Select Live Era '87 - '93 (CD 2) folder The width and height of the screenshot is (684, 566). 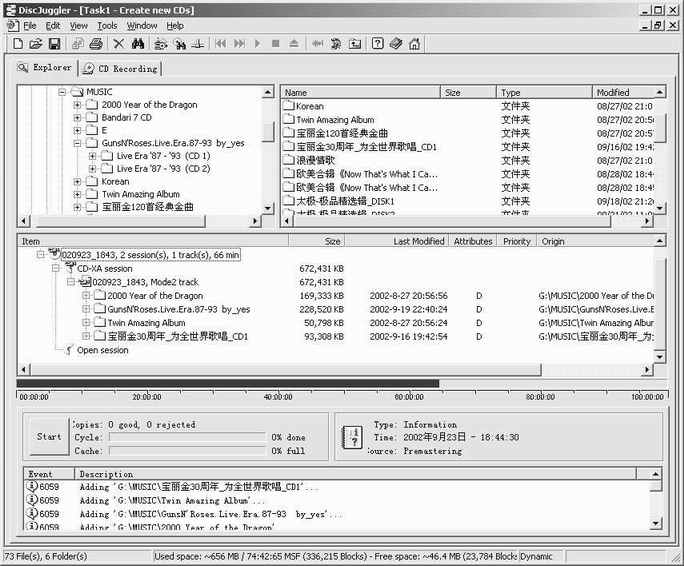pos(163,168)
